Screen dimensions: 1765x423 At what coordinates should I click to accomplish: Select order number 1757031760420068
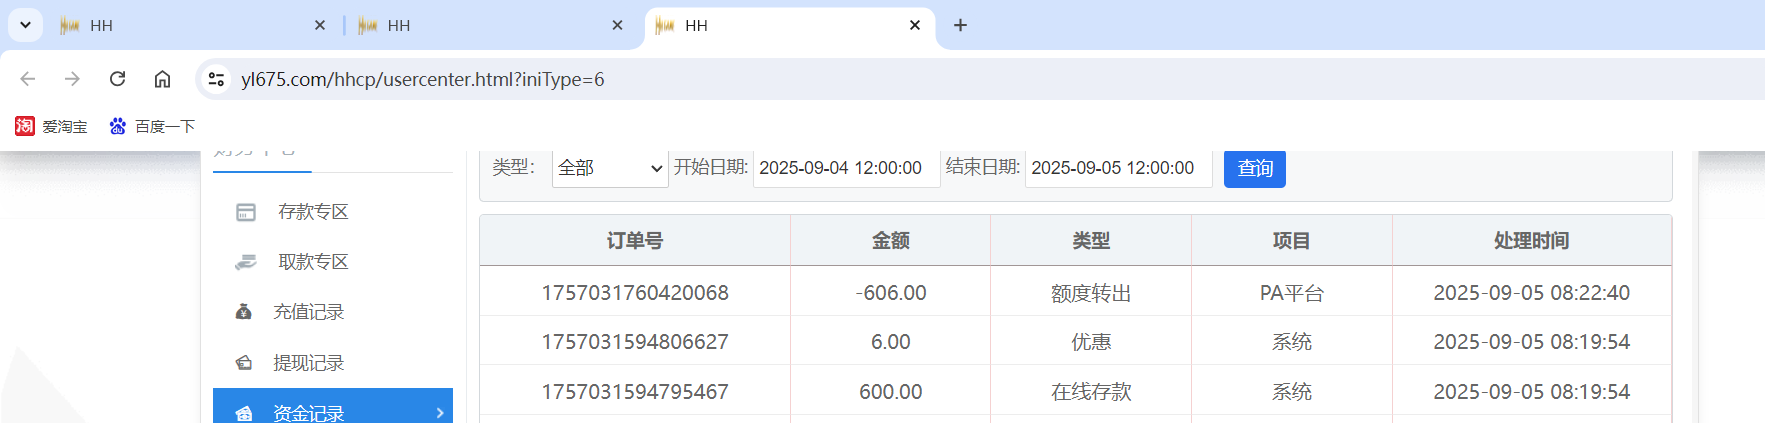pyautogui.click(x=635, y=293)
